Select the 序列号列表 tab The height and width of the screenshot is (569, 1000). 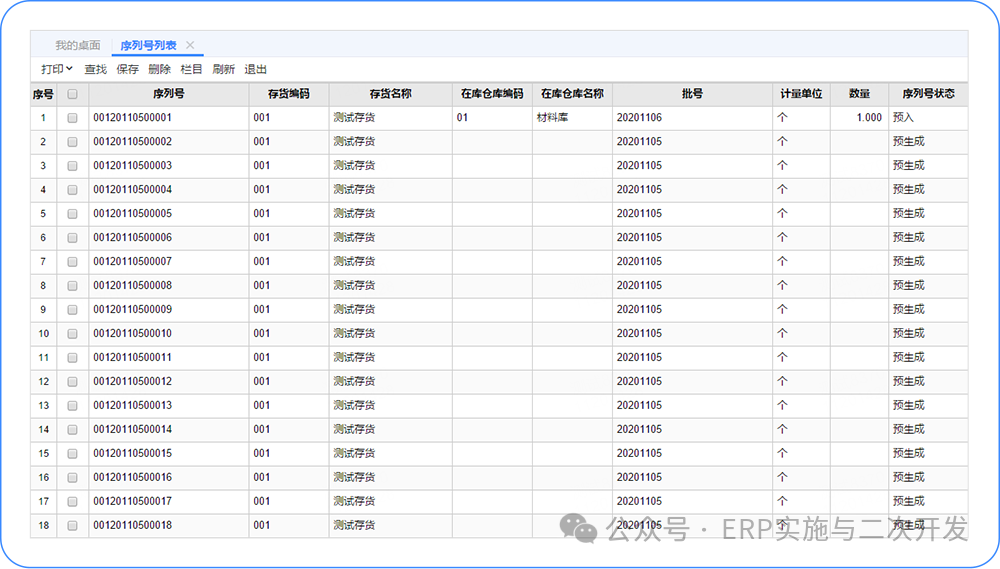tap(148, 45)
